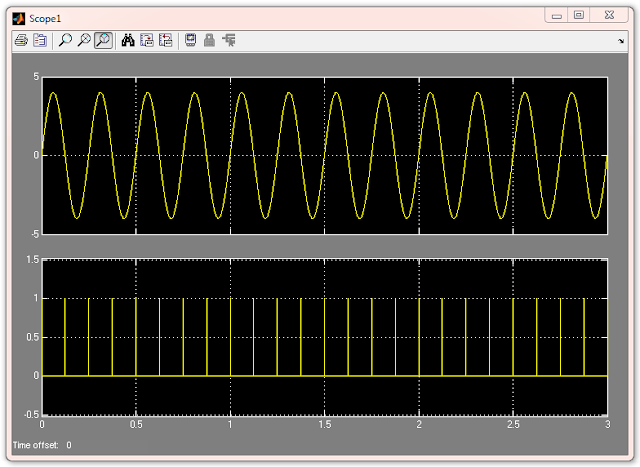The height and width of the screenshot is (467, 640).
Task: Open the system menu via the MATLAB title icon
Action: point(18,19)
